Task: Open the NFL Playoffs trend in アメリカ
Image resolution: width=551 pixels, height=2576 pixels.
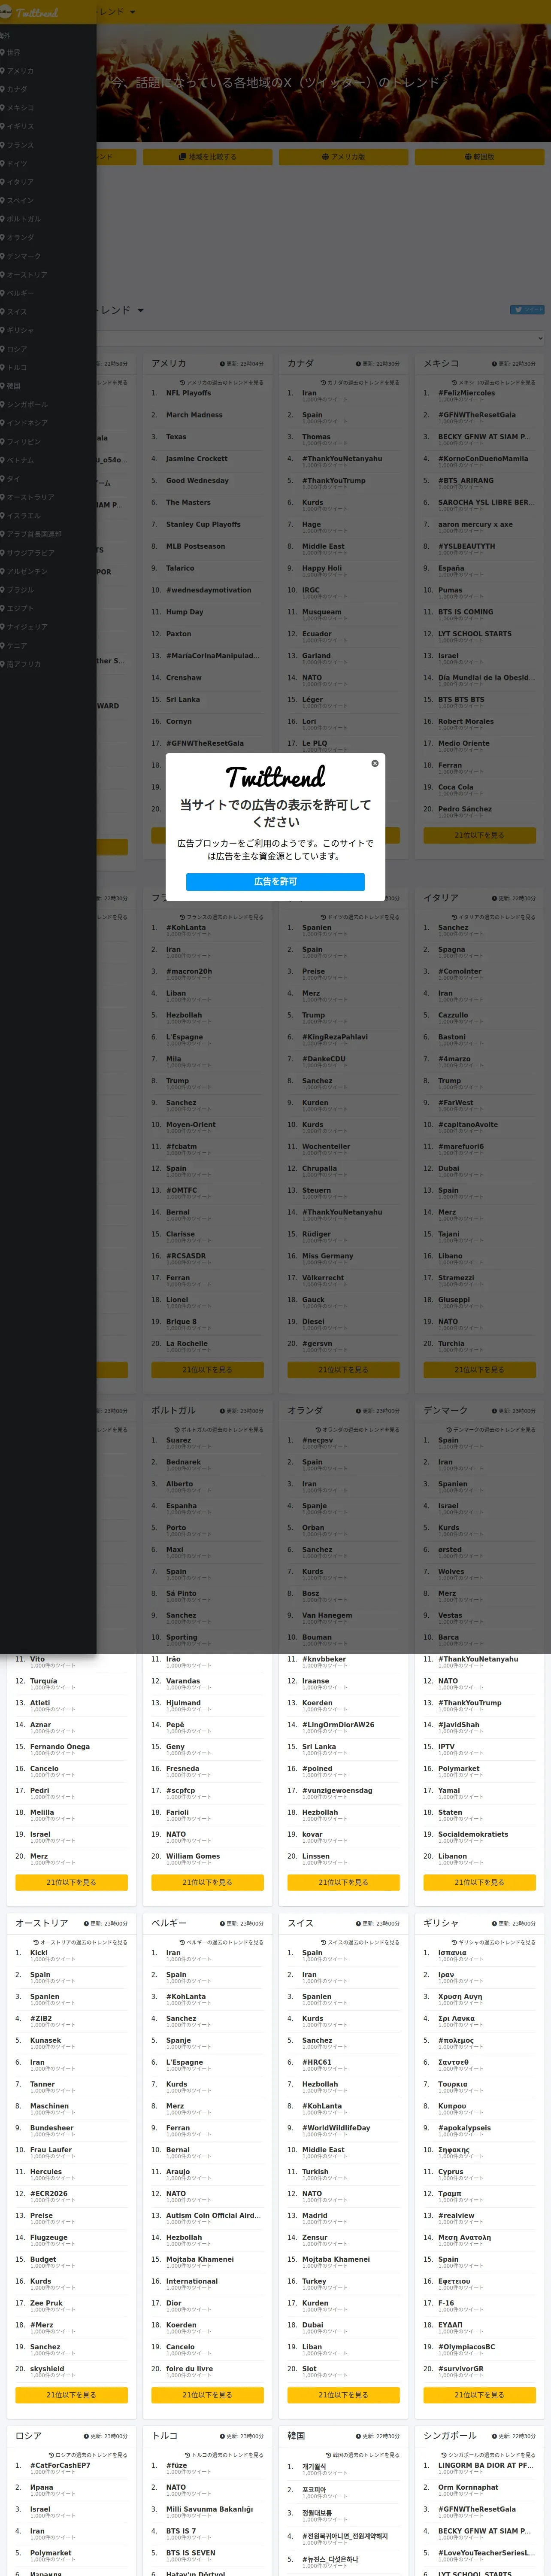Action: point(188,393)
